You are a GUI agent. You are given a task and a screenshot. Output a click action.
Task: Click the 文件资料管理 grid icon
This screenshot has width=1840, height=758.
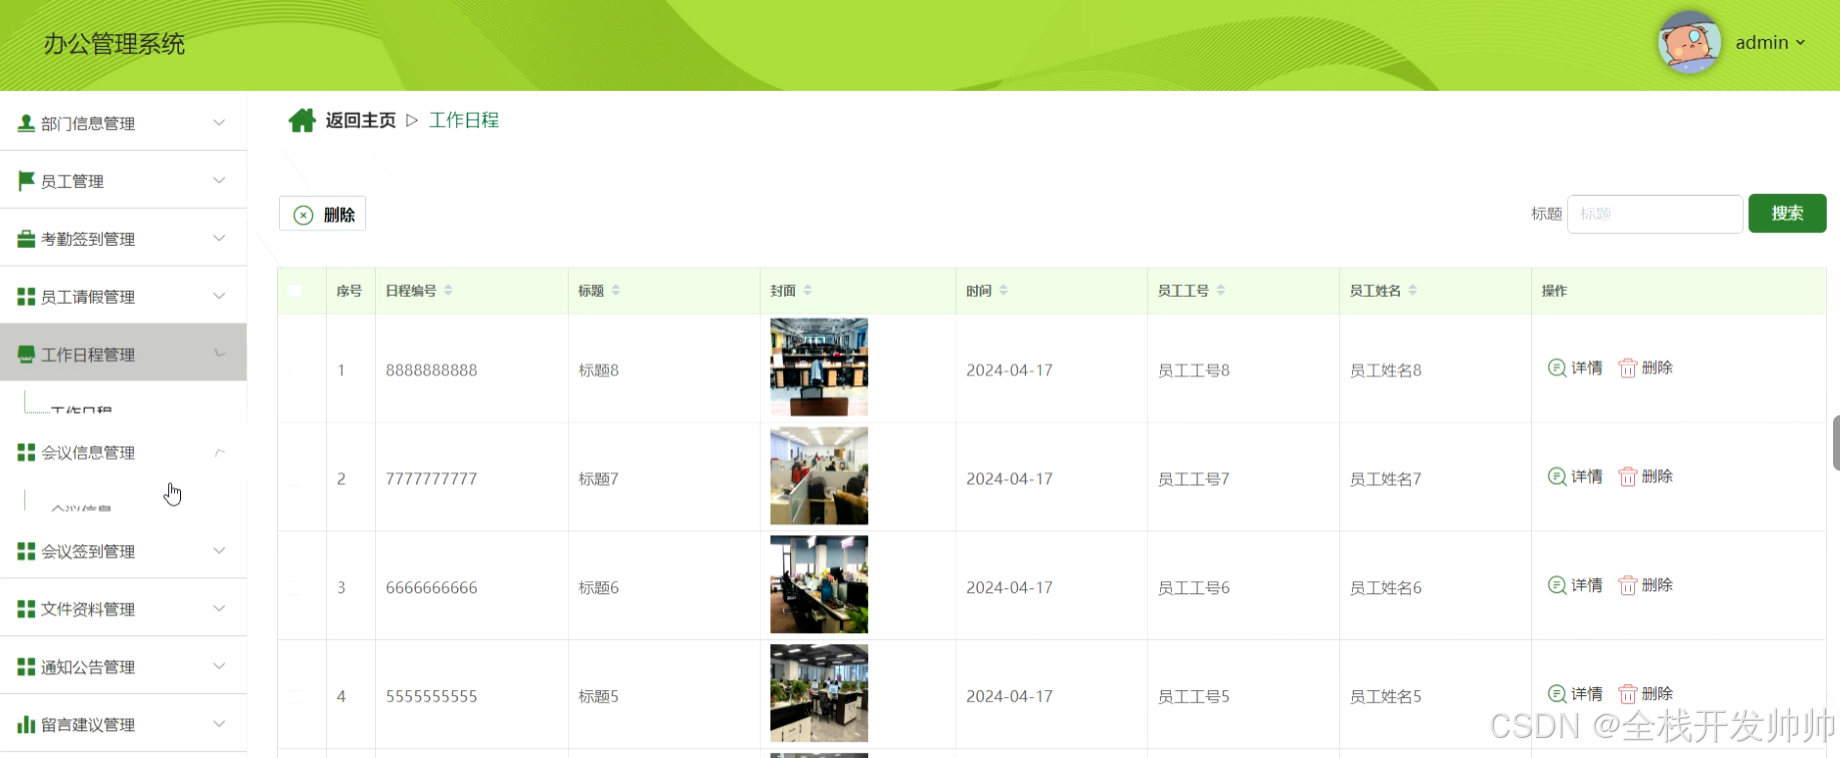pyautogui.click(x=26, y=609)
